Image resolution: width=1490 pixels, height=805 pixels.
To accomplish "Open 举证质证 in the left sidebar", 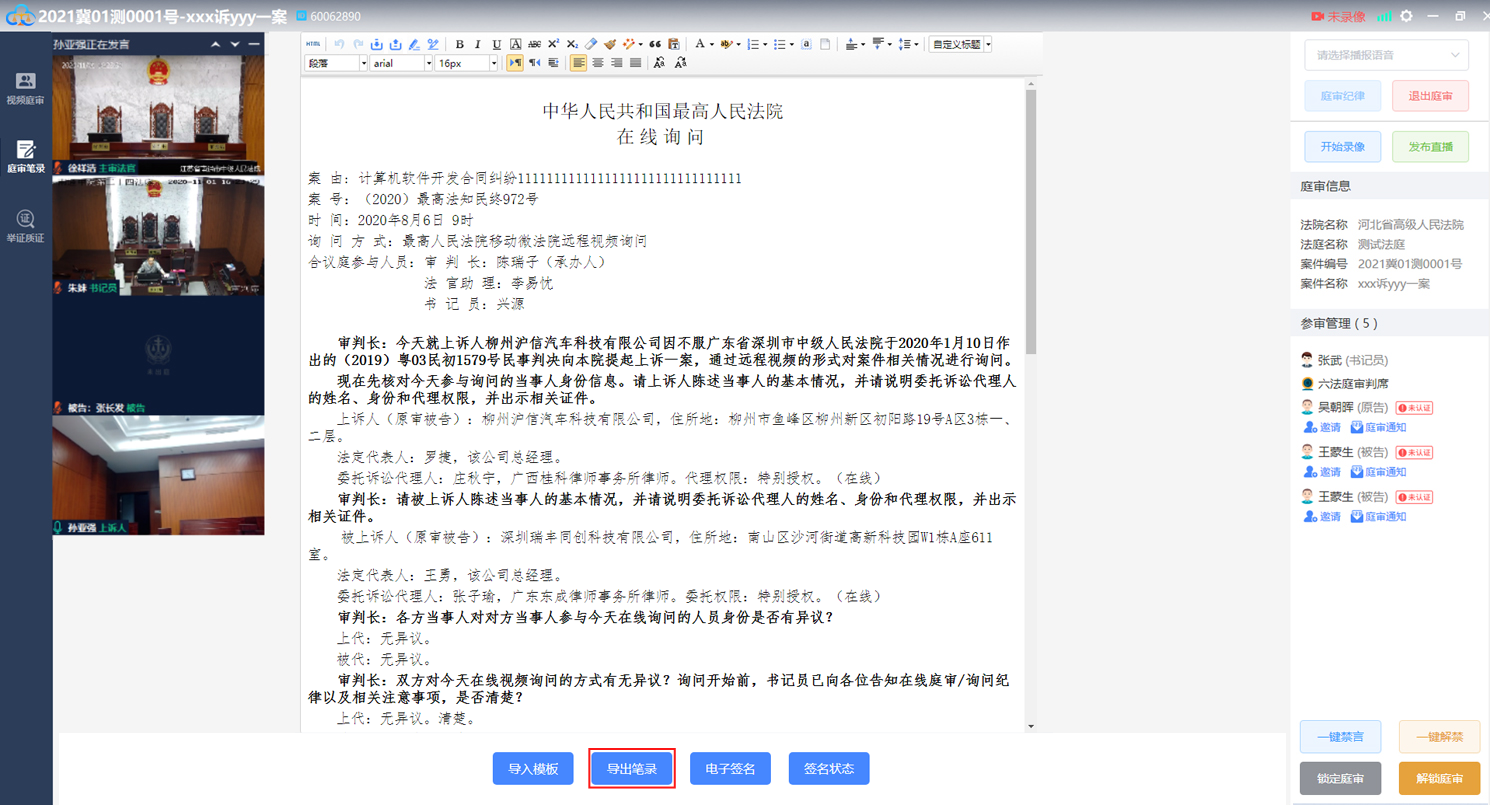I will [x=25, y=226].
